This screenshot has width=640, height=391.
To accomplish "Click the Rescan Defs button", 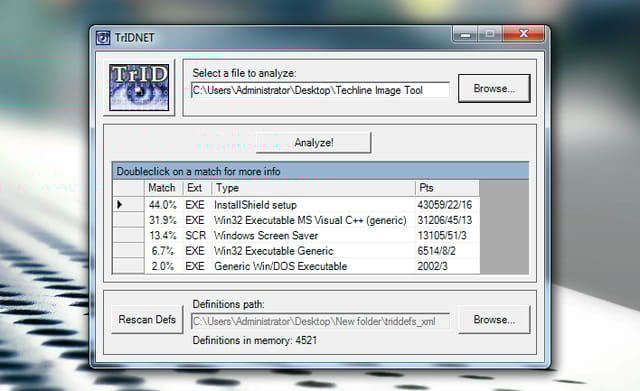I will tap(147, 320).
